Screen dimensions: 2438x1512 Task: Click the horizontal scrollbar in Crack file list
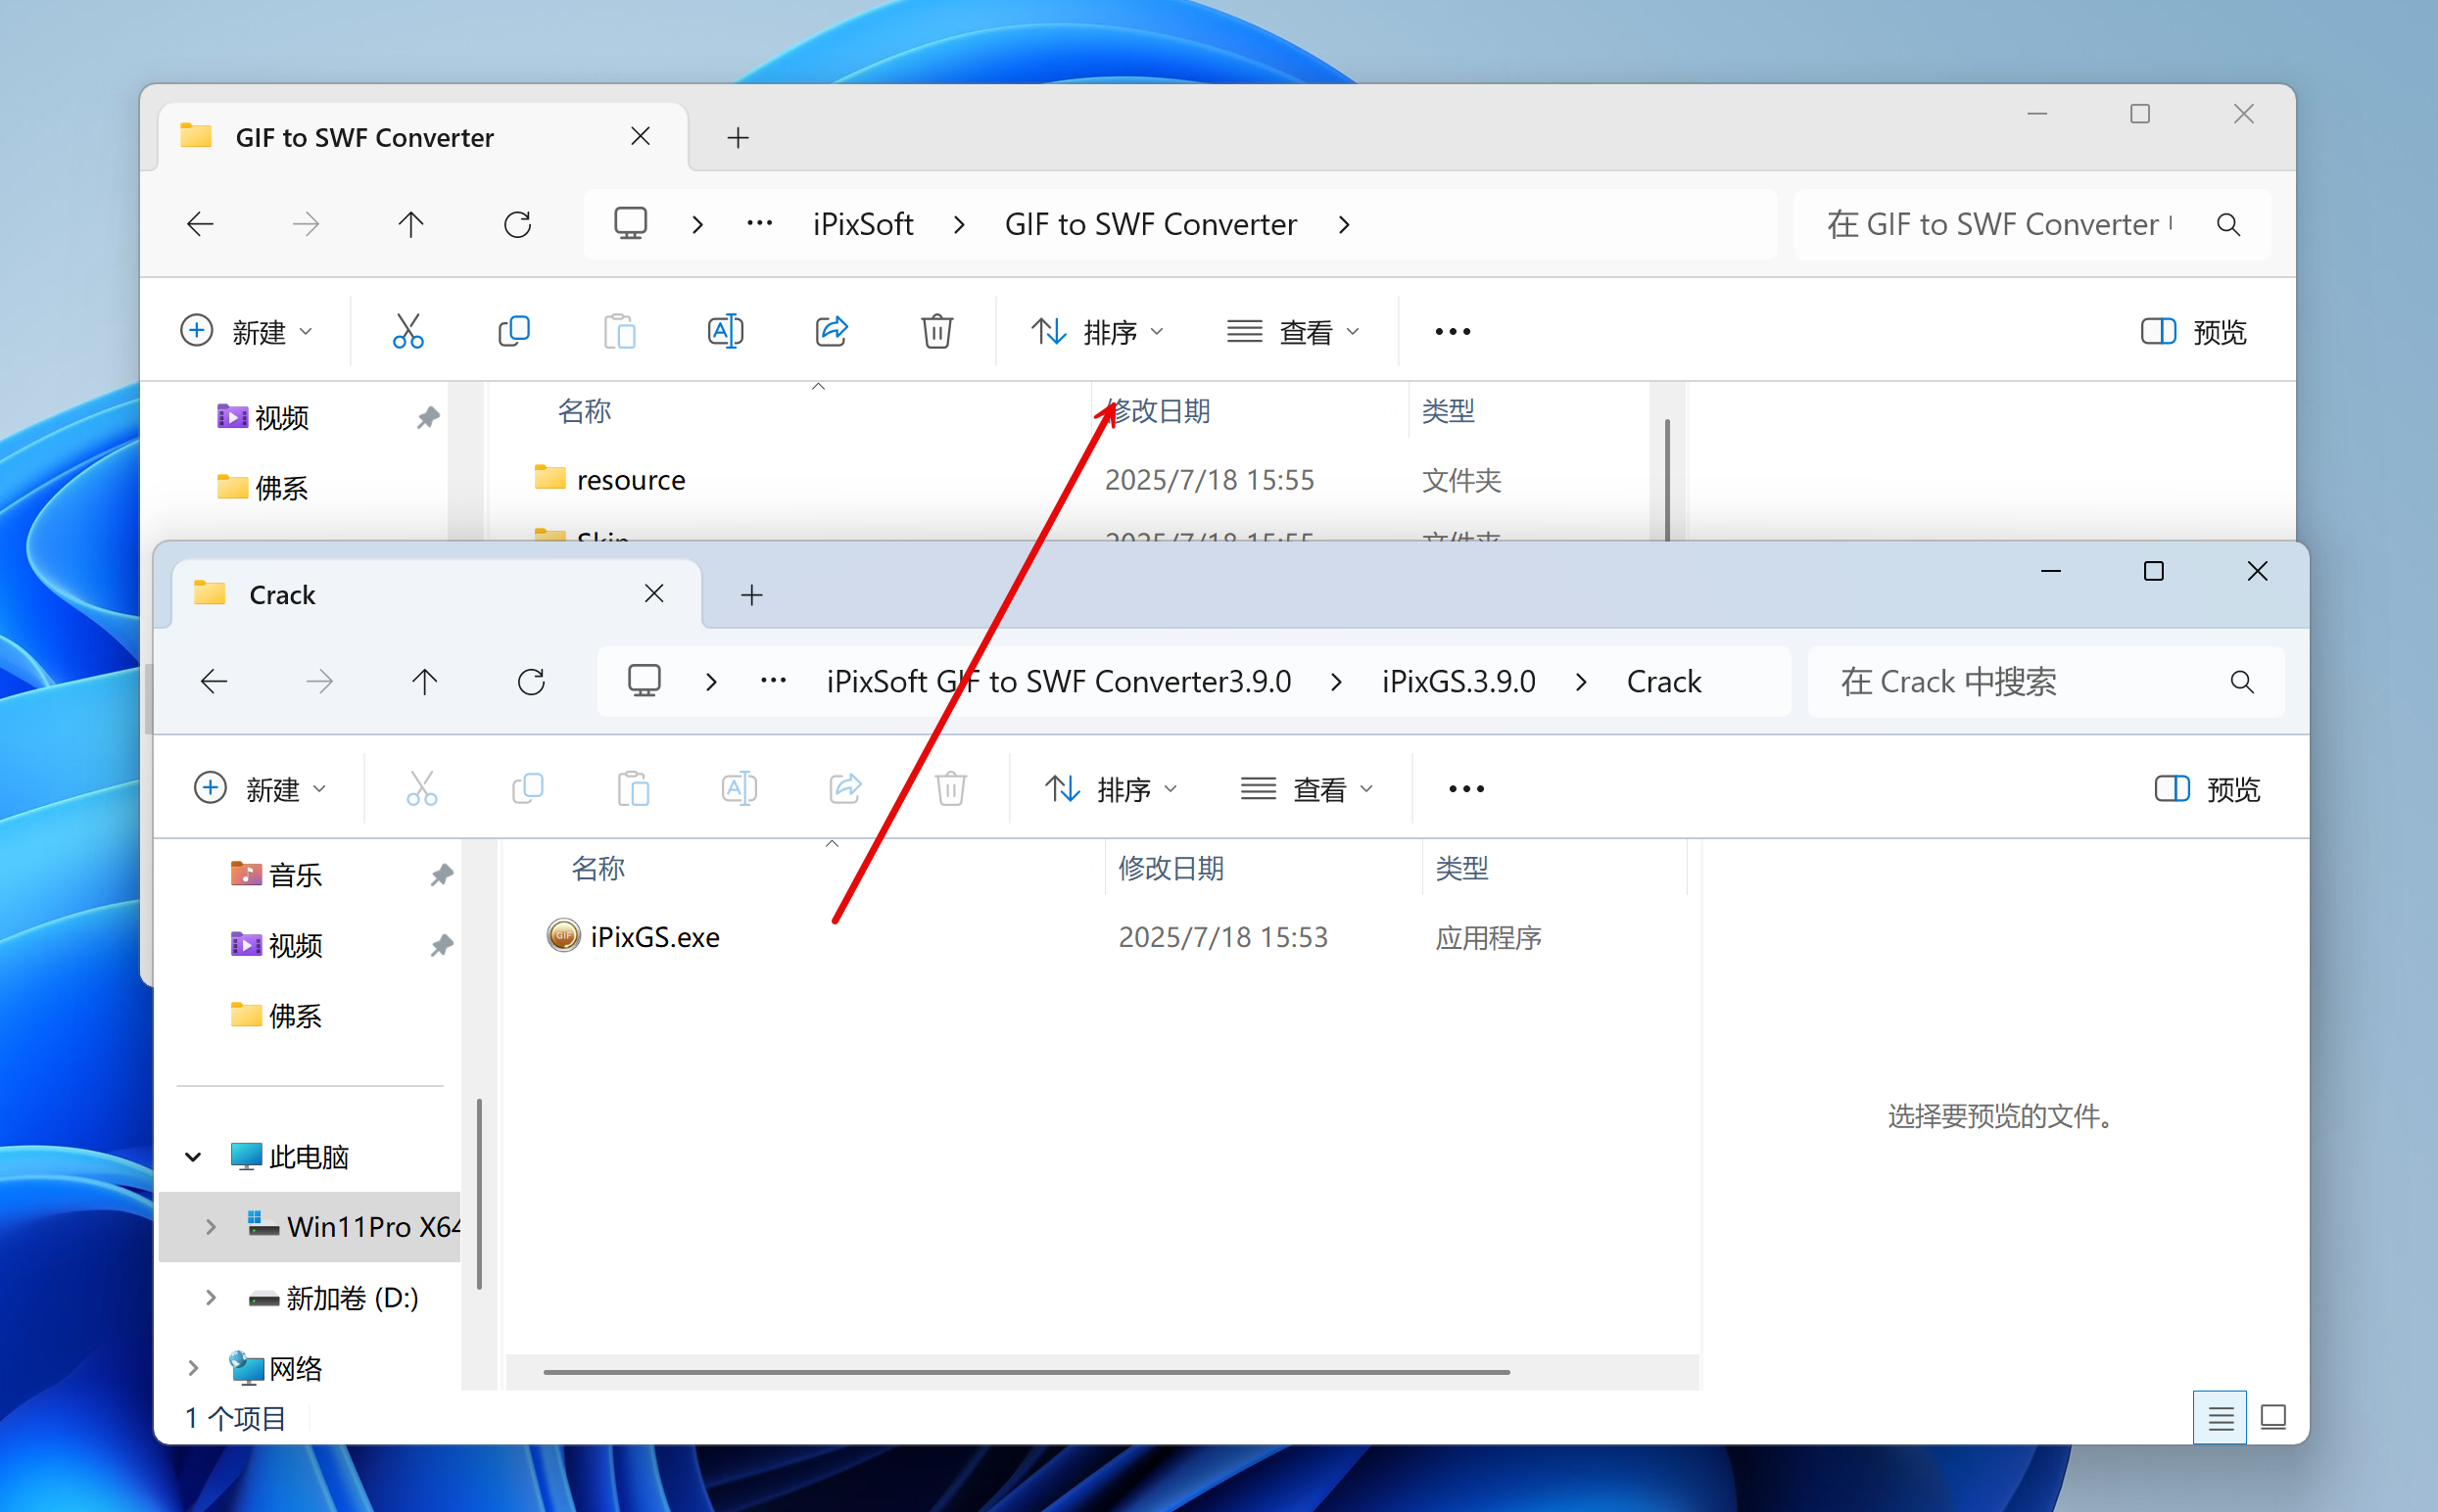point(1025,1372)
